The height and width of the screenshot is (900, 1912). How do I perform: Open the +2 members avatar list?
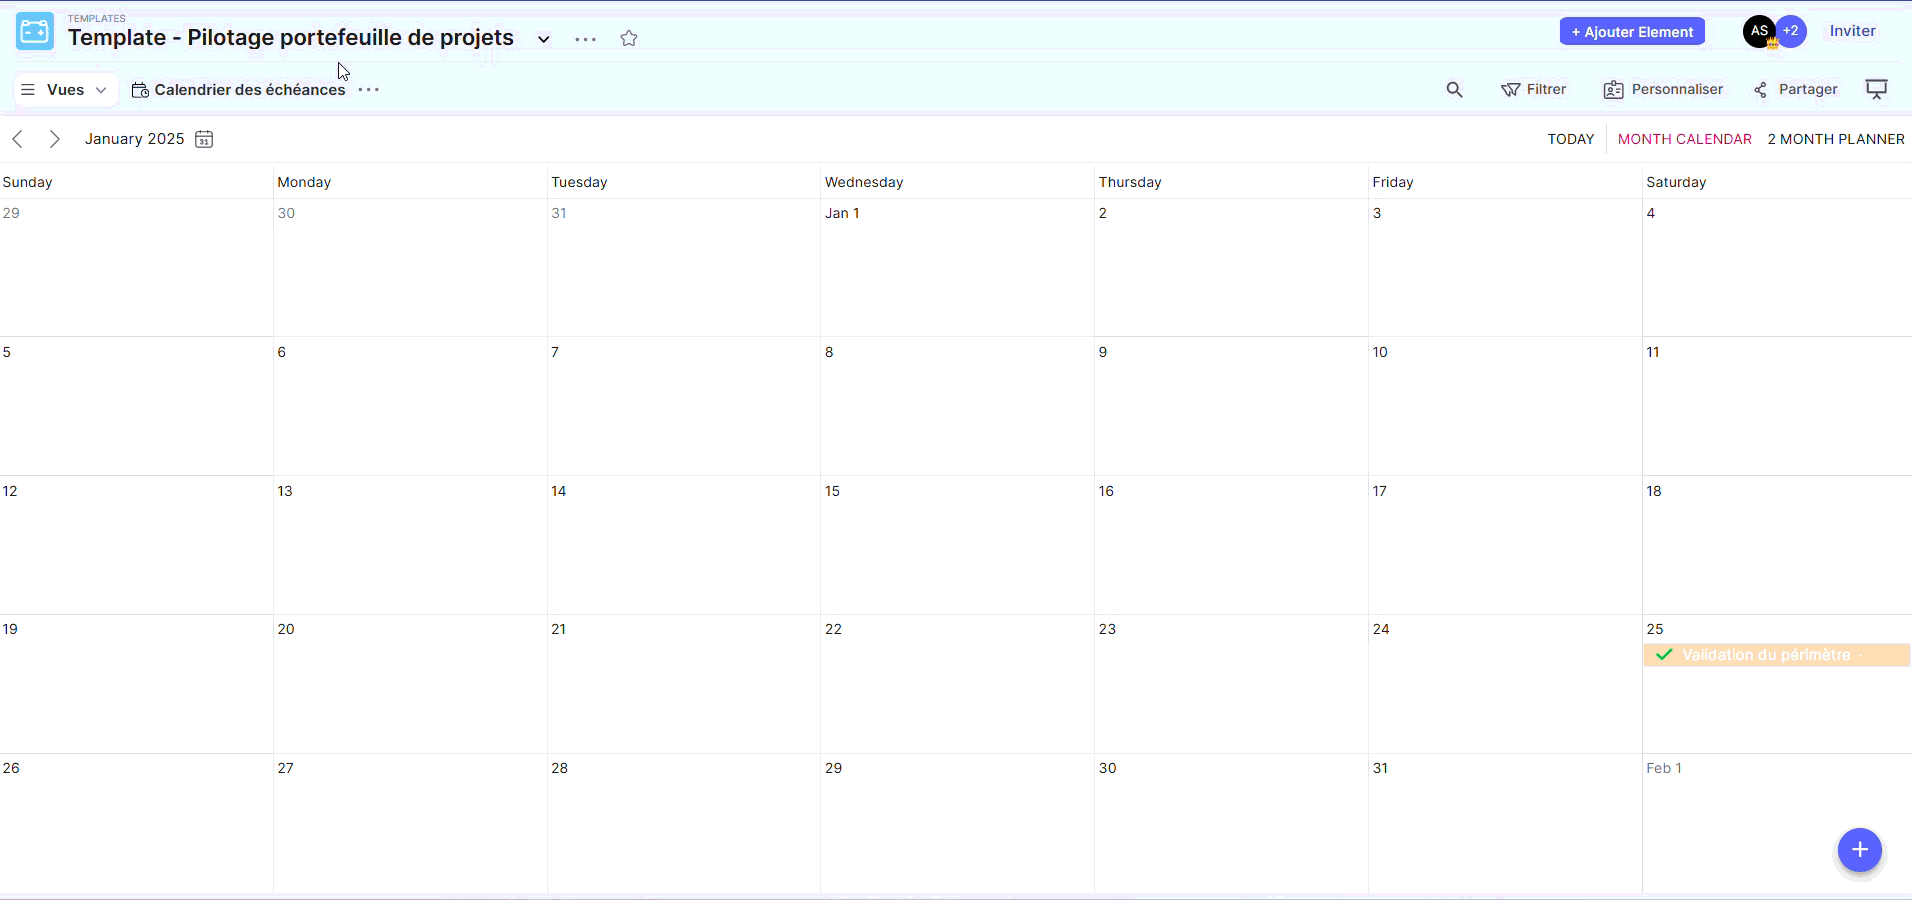[x=1791, y=31]
